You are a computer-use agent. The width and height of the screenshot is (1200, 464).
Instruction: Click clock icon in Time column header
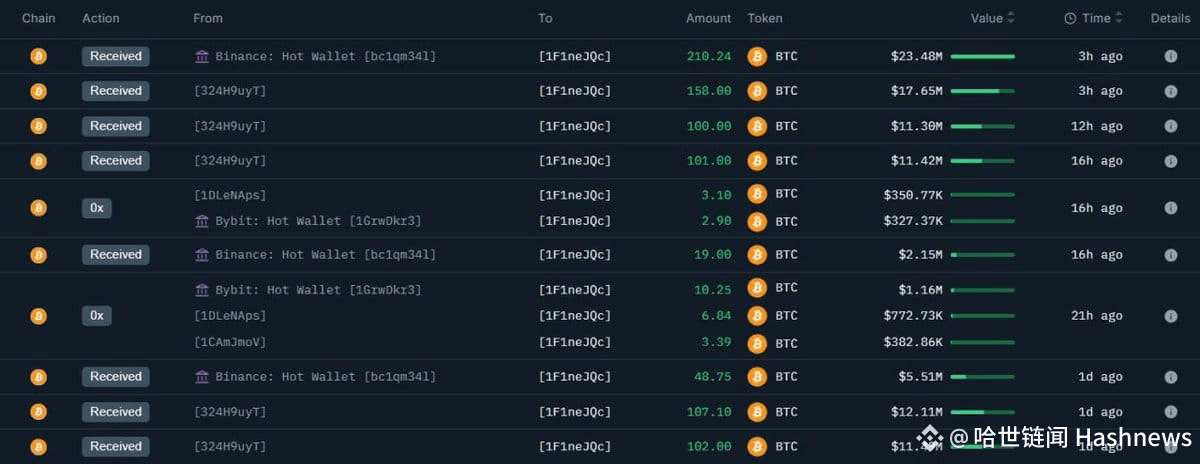pyautogui.click(x=1070, y=18)
